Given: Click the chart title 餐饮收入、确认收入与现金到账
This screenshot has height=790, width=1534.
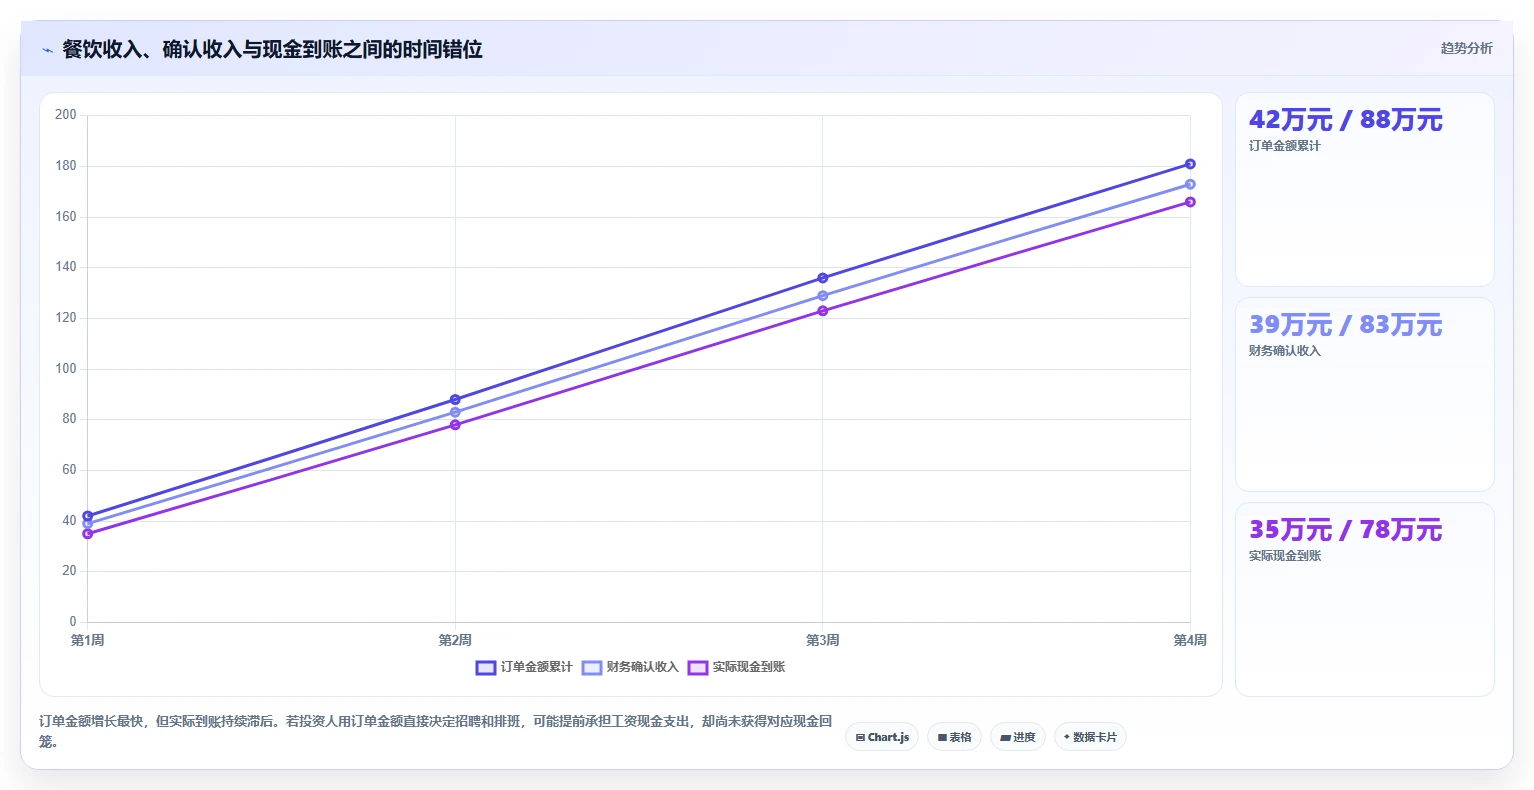Looking at the screenshot, I should (272, 49).
